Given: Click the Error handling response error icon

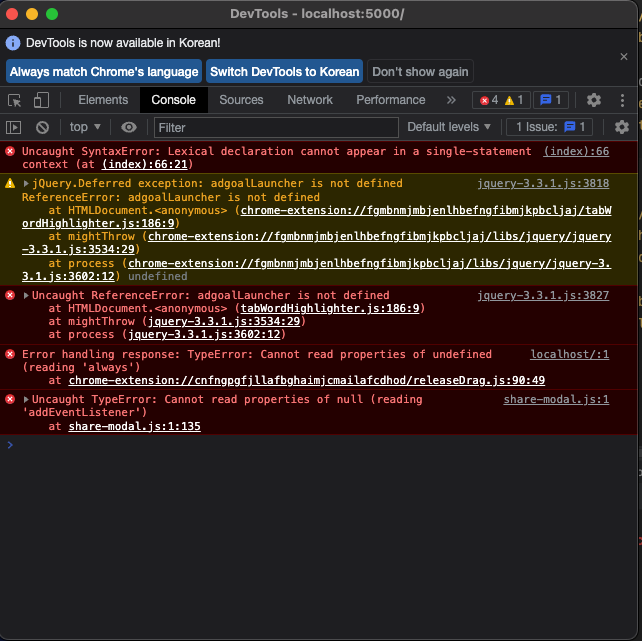Looking at the screenshot, I should pos(10,354).
